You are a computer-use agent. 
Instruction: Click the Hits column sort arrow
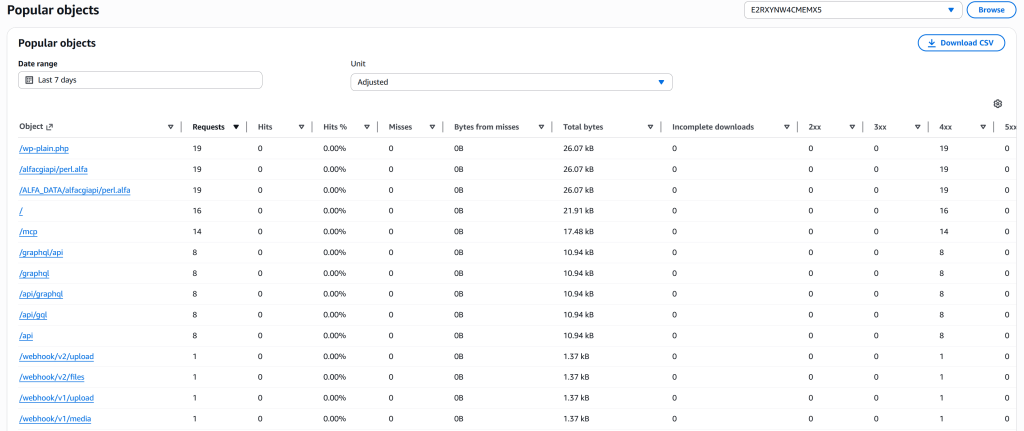pyautogui.click(x=301, y=127)
